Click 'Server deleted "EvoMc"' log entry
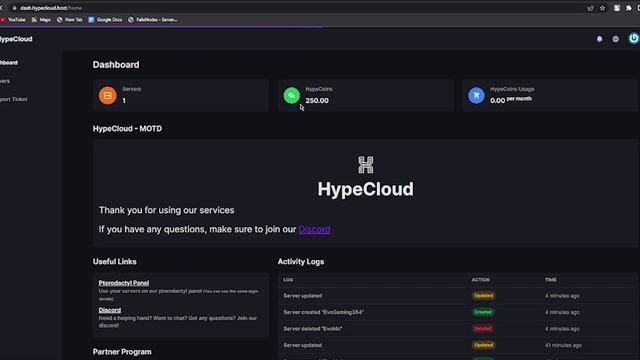 [313, 329]
